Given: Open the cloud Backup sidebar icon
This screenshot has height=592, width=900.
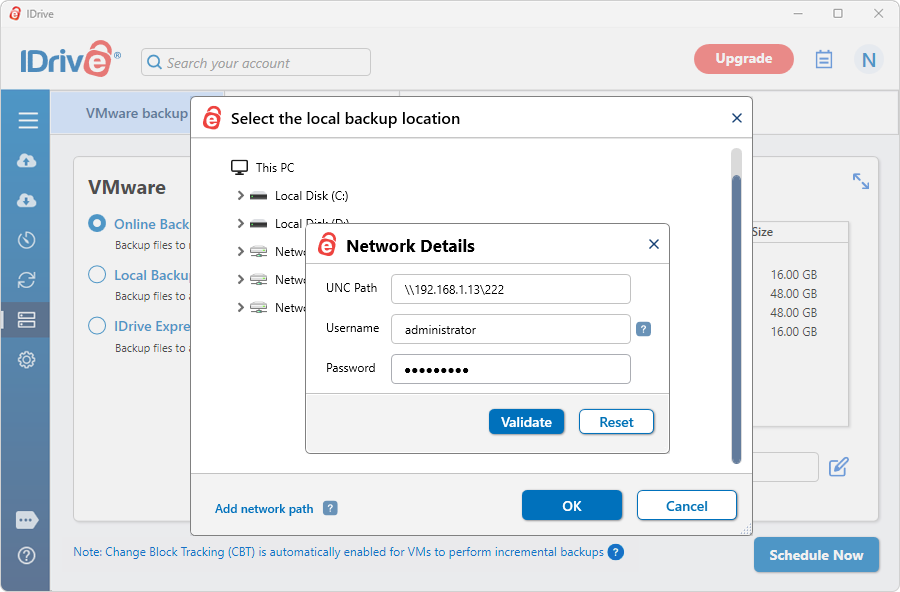Looking at the screenshot, I should point(26,161).
